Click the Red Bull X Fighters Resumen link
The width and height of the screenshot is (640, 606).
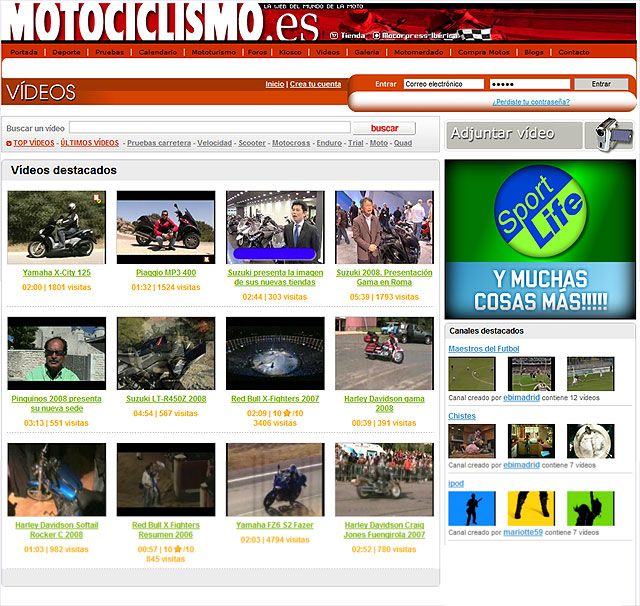(x=166, y=530)
